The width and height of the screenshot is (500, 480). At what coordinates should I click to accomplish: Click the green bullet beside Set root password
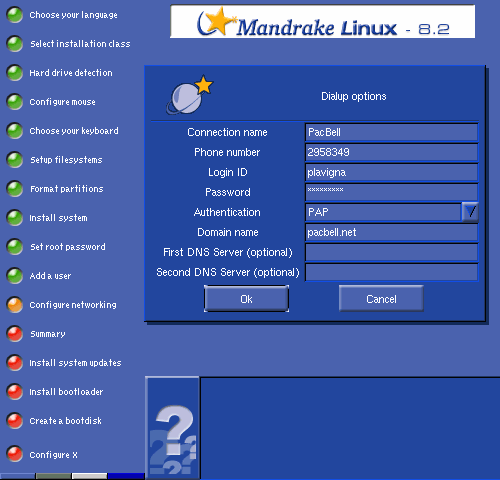tap(15, 247)
